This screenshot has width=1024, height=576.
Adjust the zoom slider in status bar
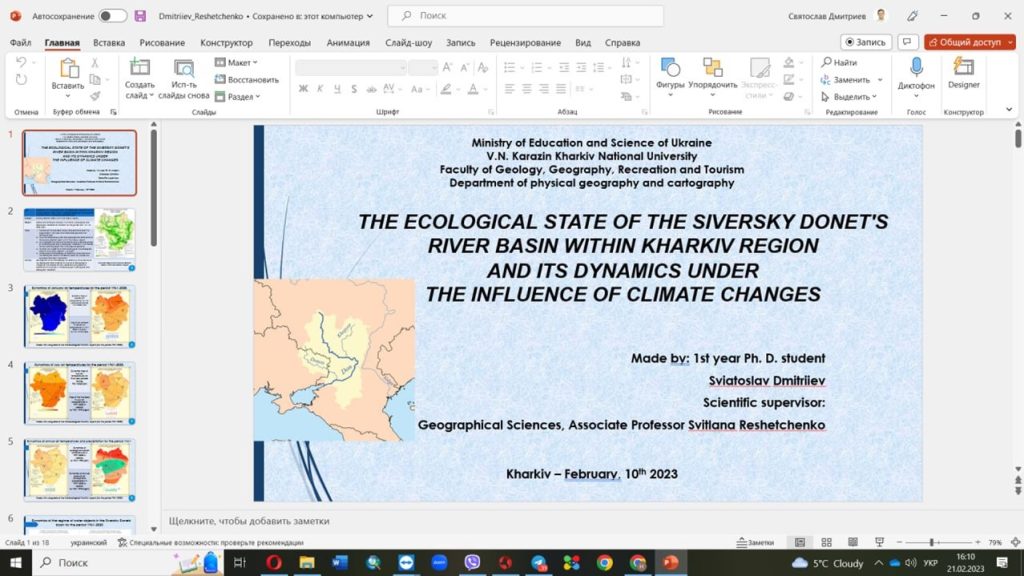[932, 542]
